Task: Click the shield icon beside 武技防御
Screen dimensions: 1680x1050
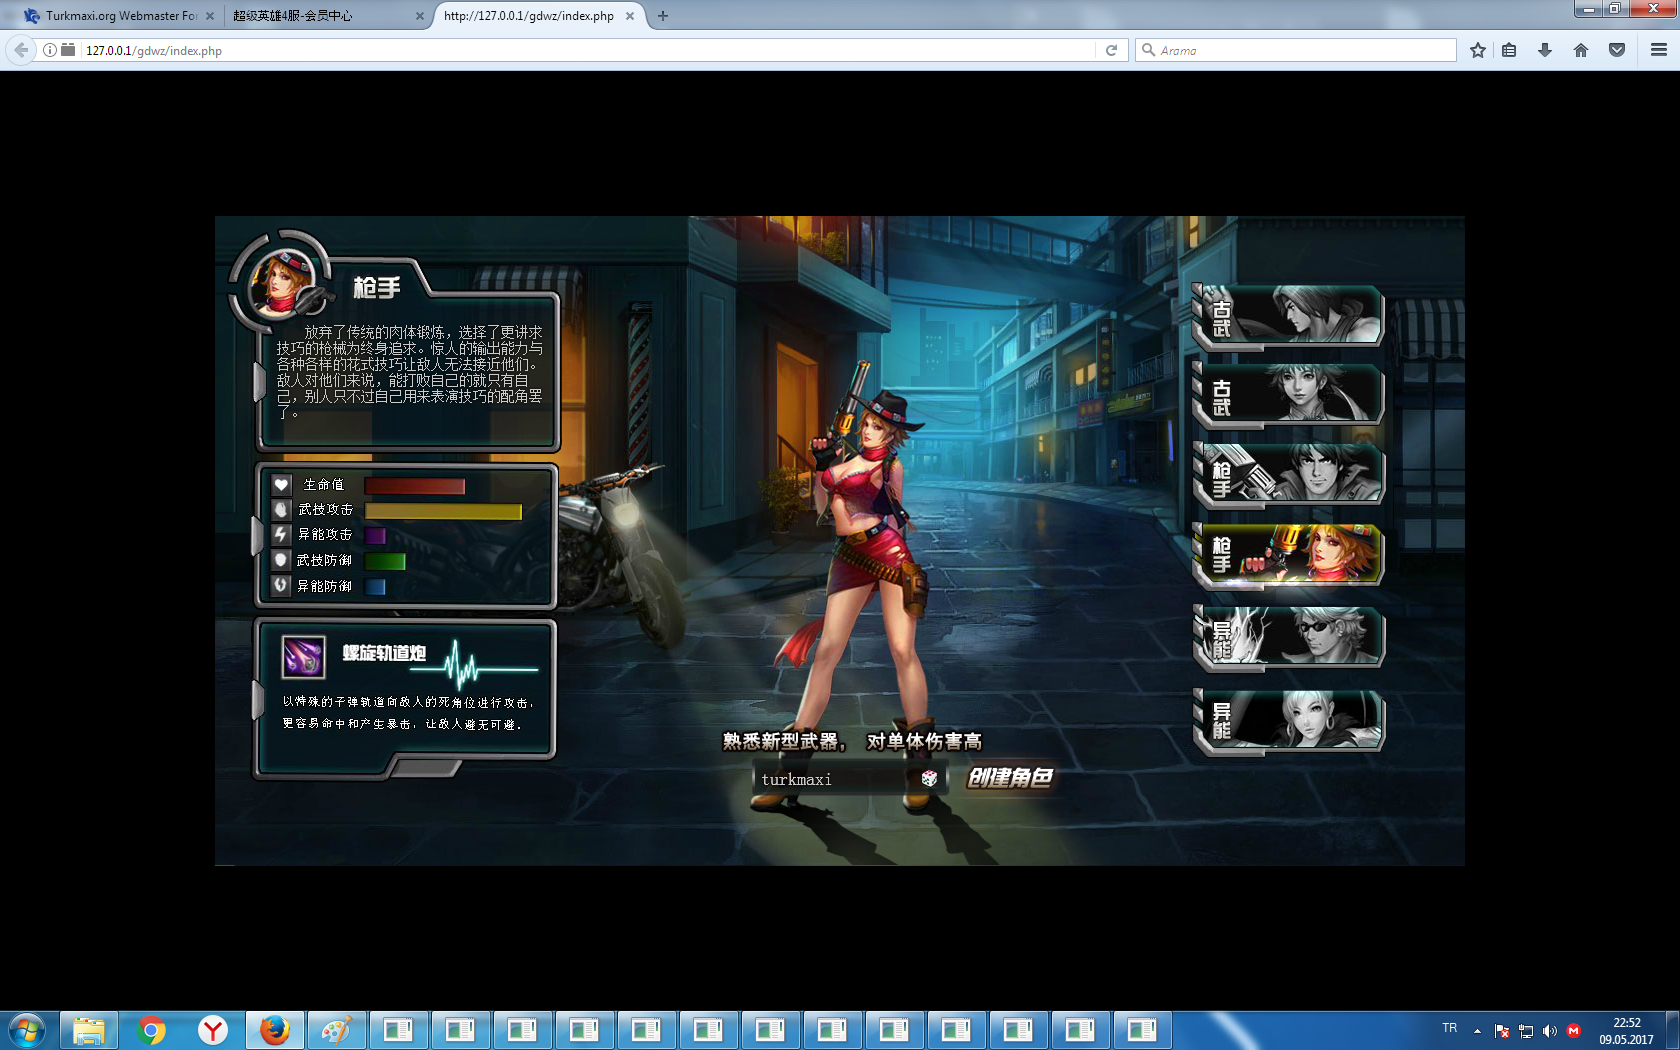Action: [281, 560]
